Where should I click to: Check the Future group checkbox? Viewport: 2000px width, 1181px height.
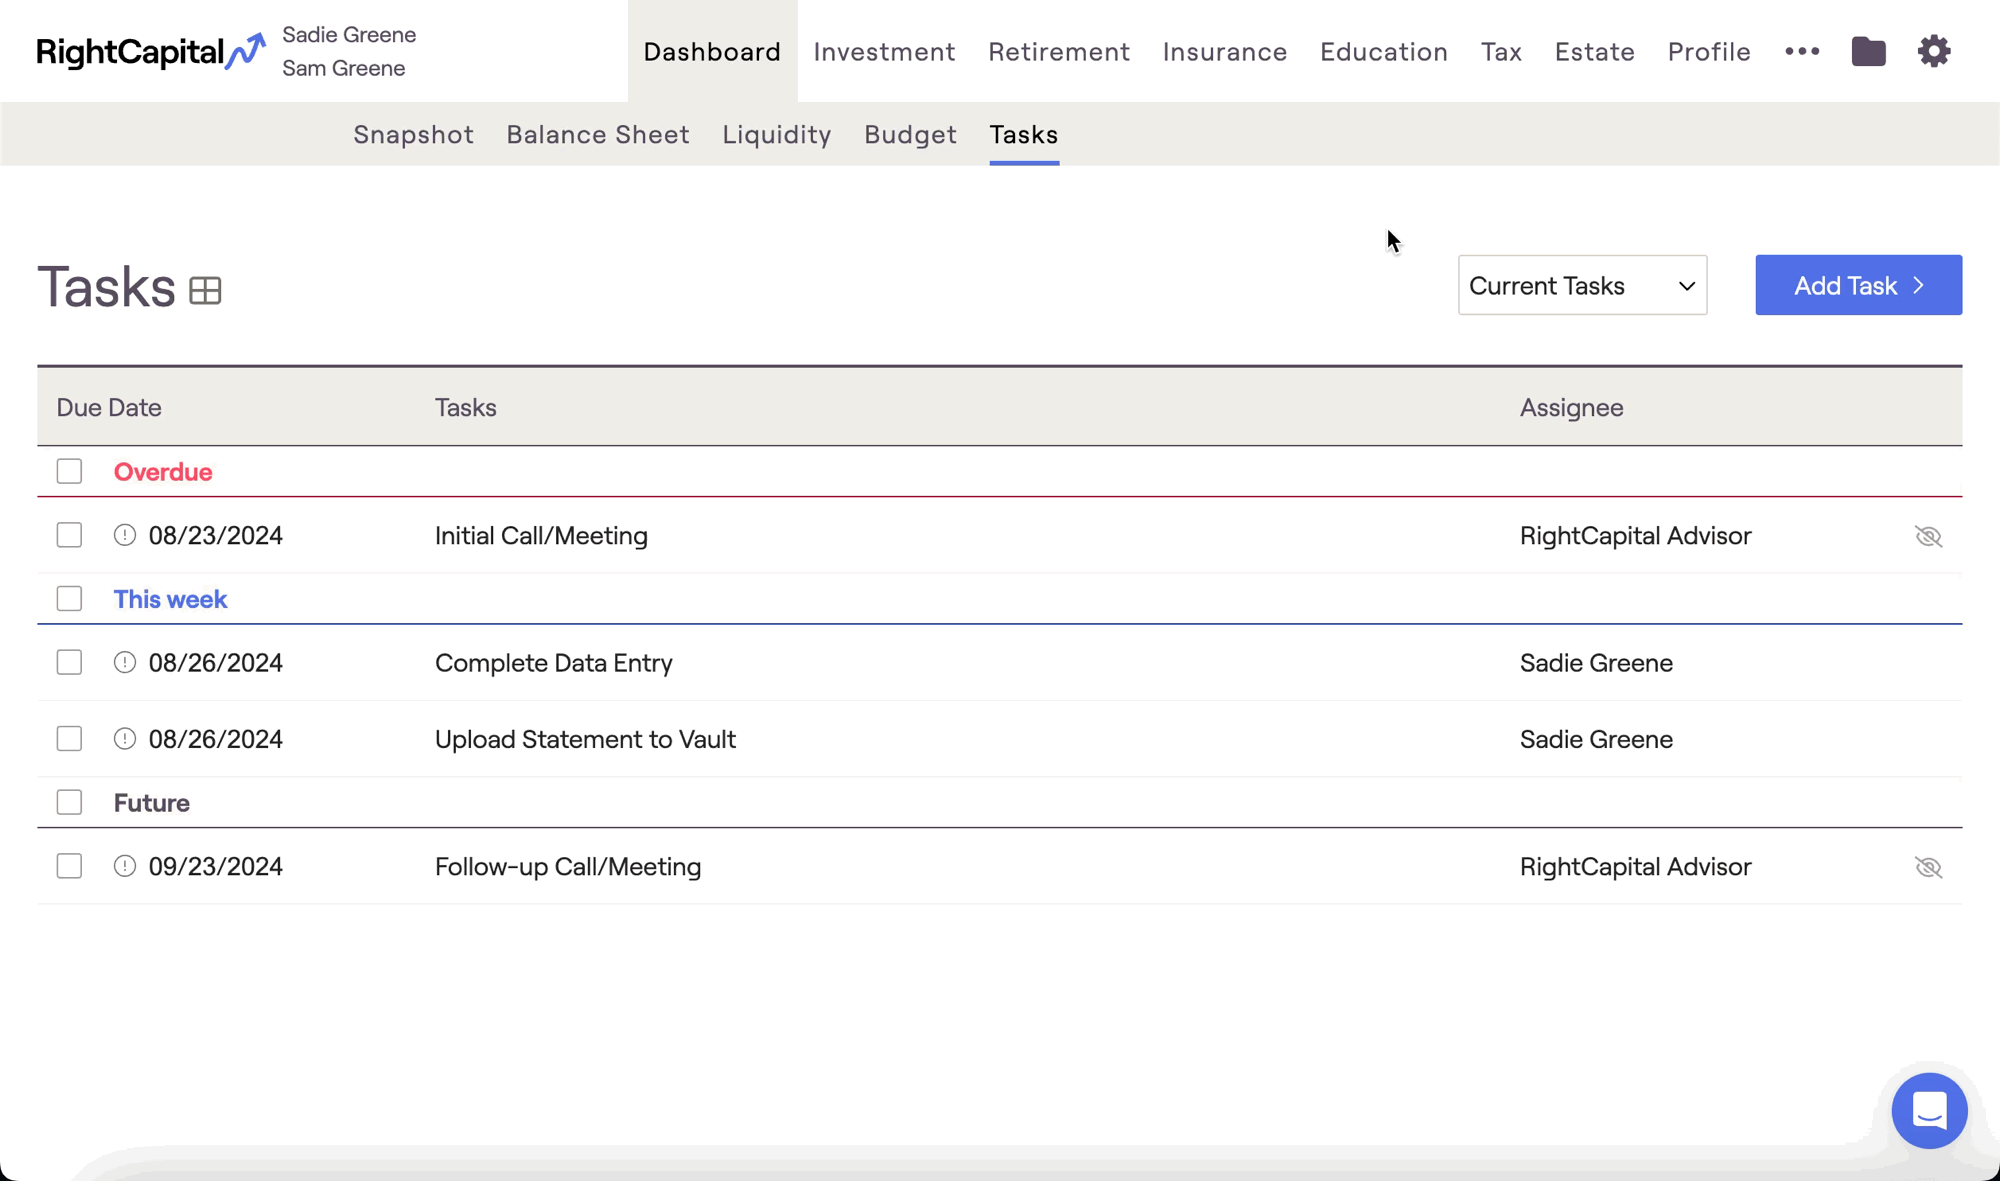(69, 802)
